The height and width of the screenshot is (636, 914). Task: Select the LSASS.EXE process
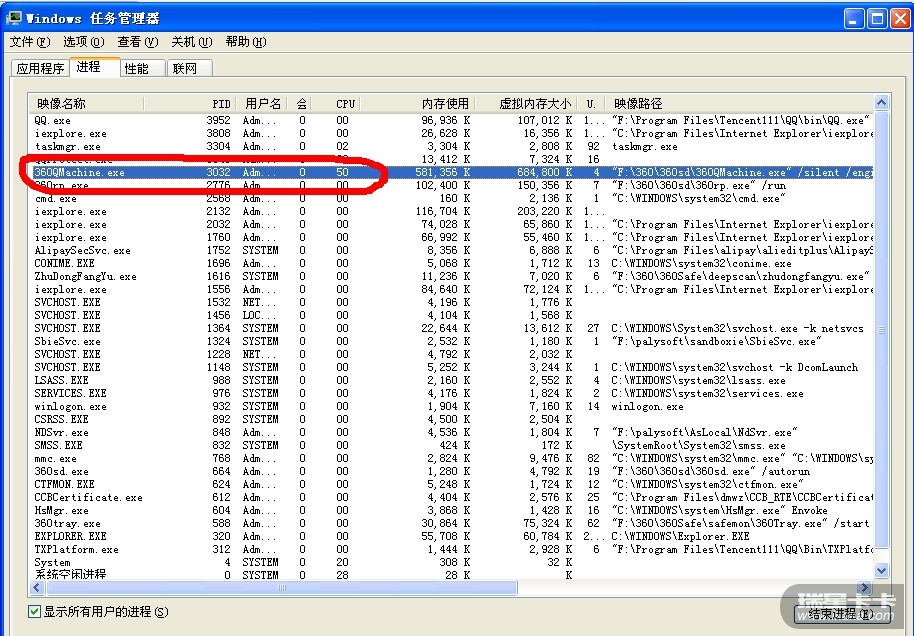coord(451,380)
